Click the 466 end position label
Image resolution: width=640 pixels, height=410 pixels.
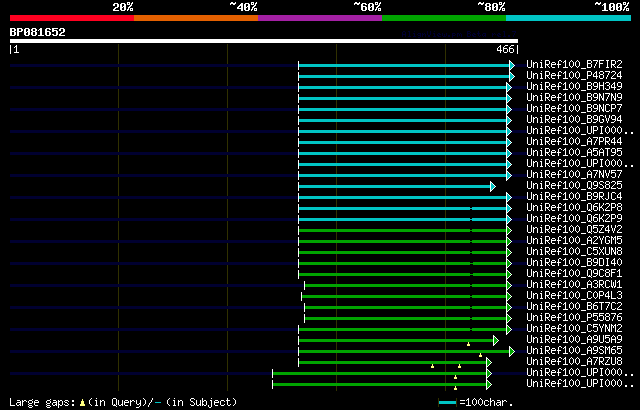tap(505, 49)
